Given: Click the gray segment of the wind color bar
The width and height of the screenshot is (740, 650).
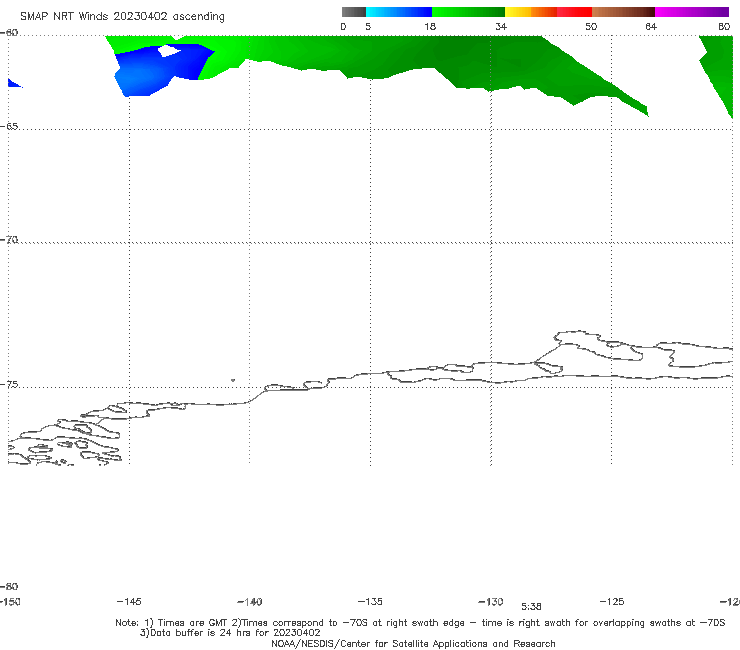Looking at the screenshot, I should (354, 12).
